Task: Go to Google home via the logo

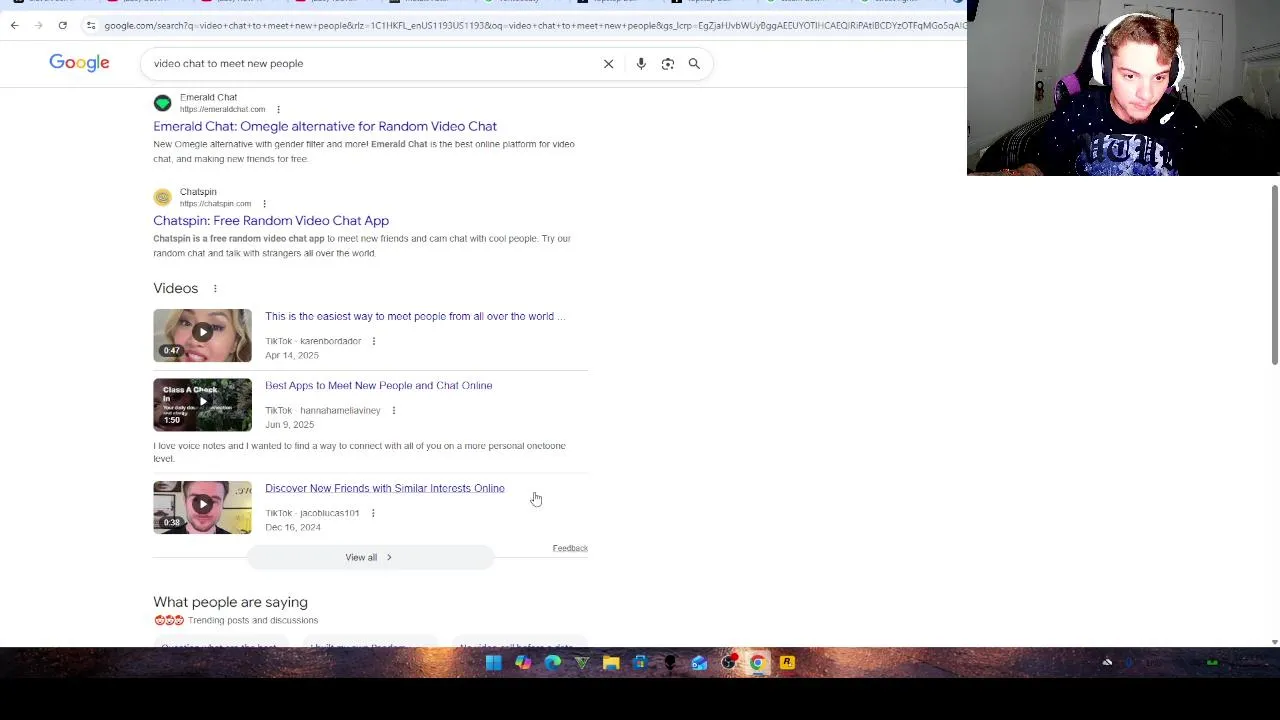Action: click(x=79, y=63)
